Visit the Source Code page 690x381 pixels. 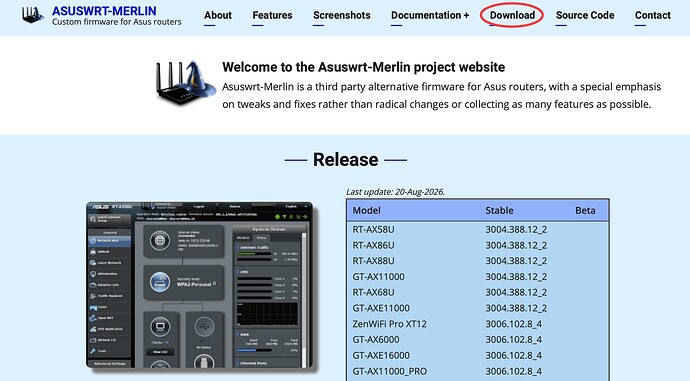(585, 15)
